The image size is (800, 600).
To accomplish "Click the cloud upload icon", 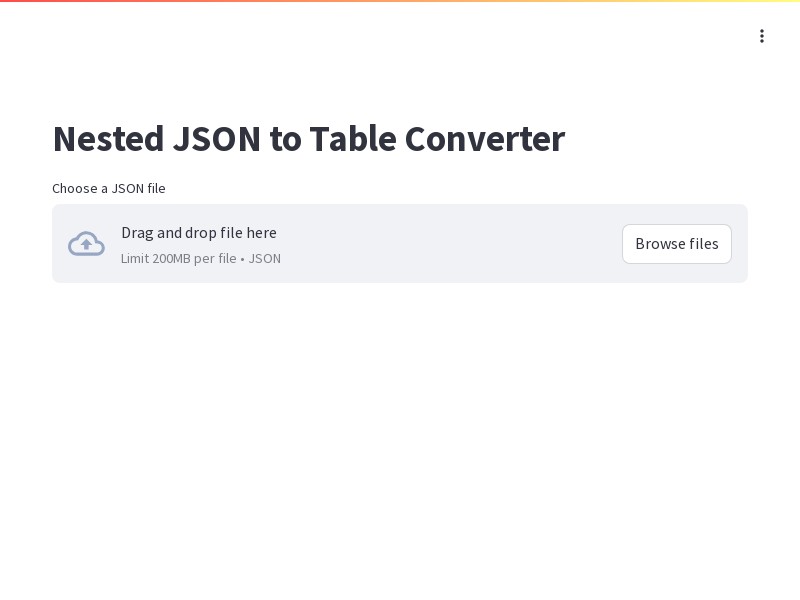I will 86,244.
